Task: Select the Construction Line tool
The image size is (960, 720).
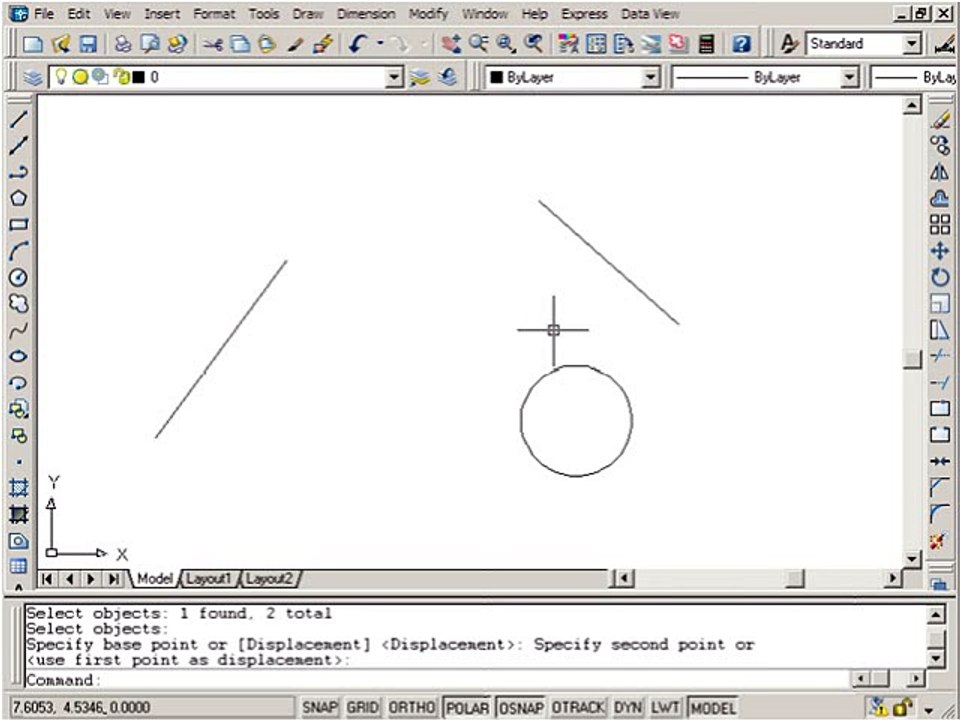Action: [18, 146]
